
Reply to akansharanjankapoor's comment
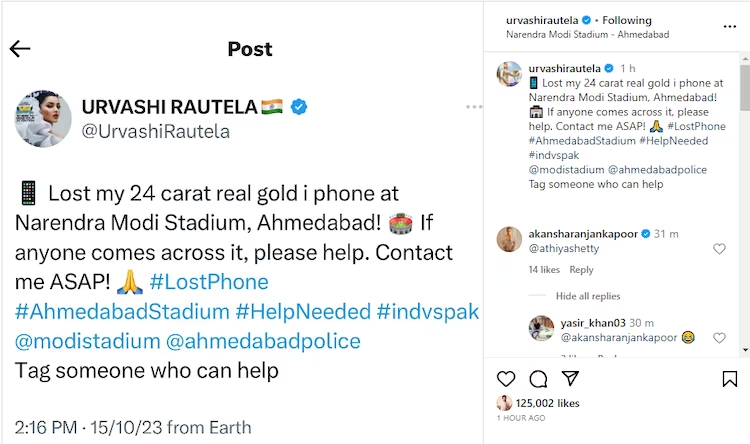click(581, 270)
